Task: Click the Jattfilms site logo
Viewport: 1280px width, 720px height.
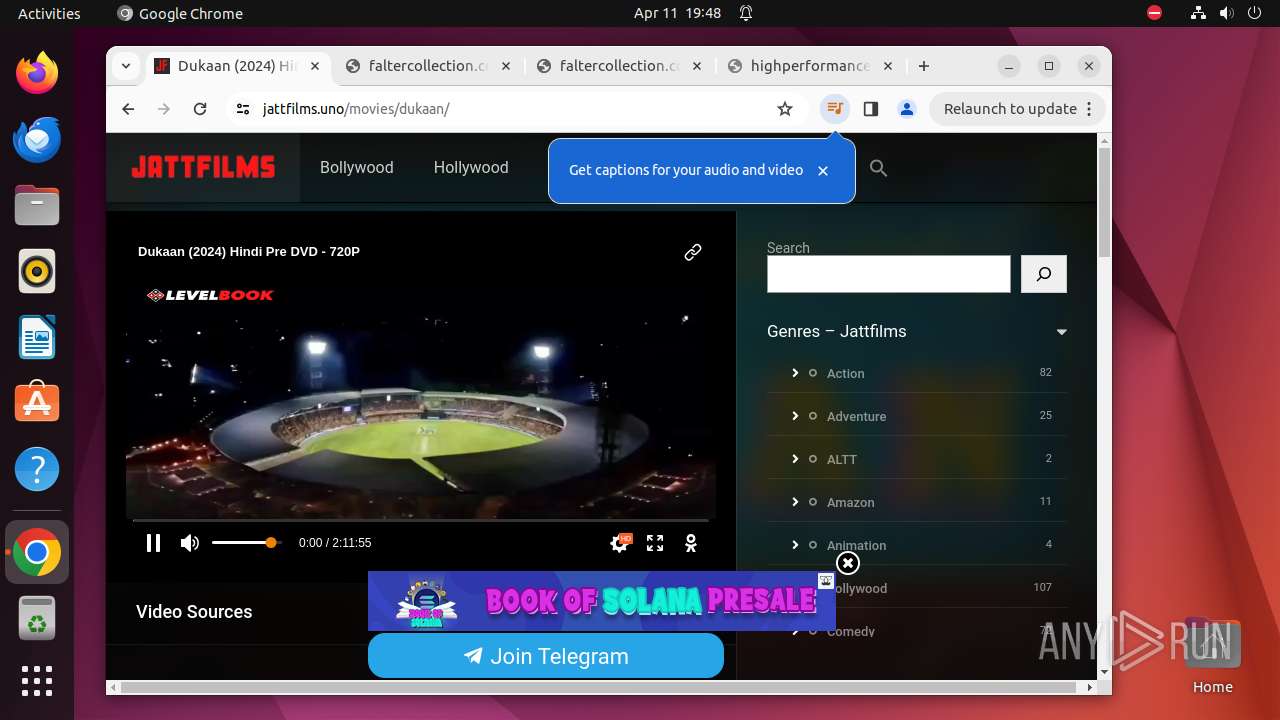Action: tap(203, 168)
